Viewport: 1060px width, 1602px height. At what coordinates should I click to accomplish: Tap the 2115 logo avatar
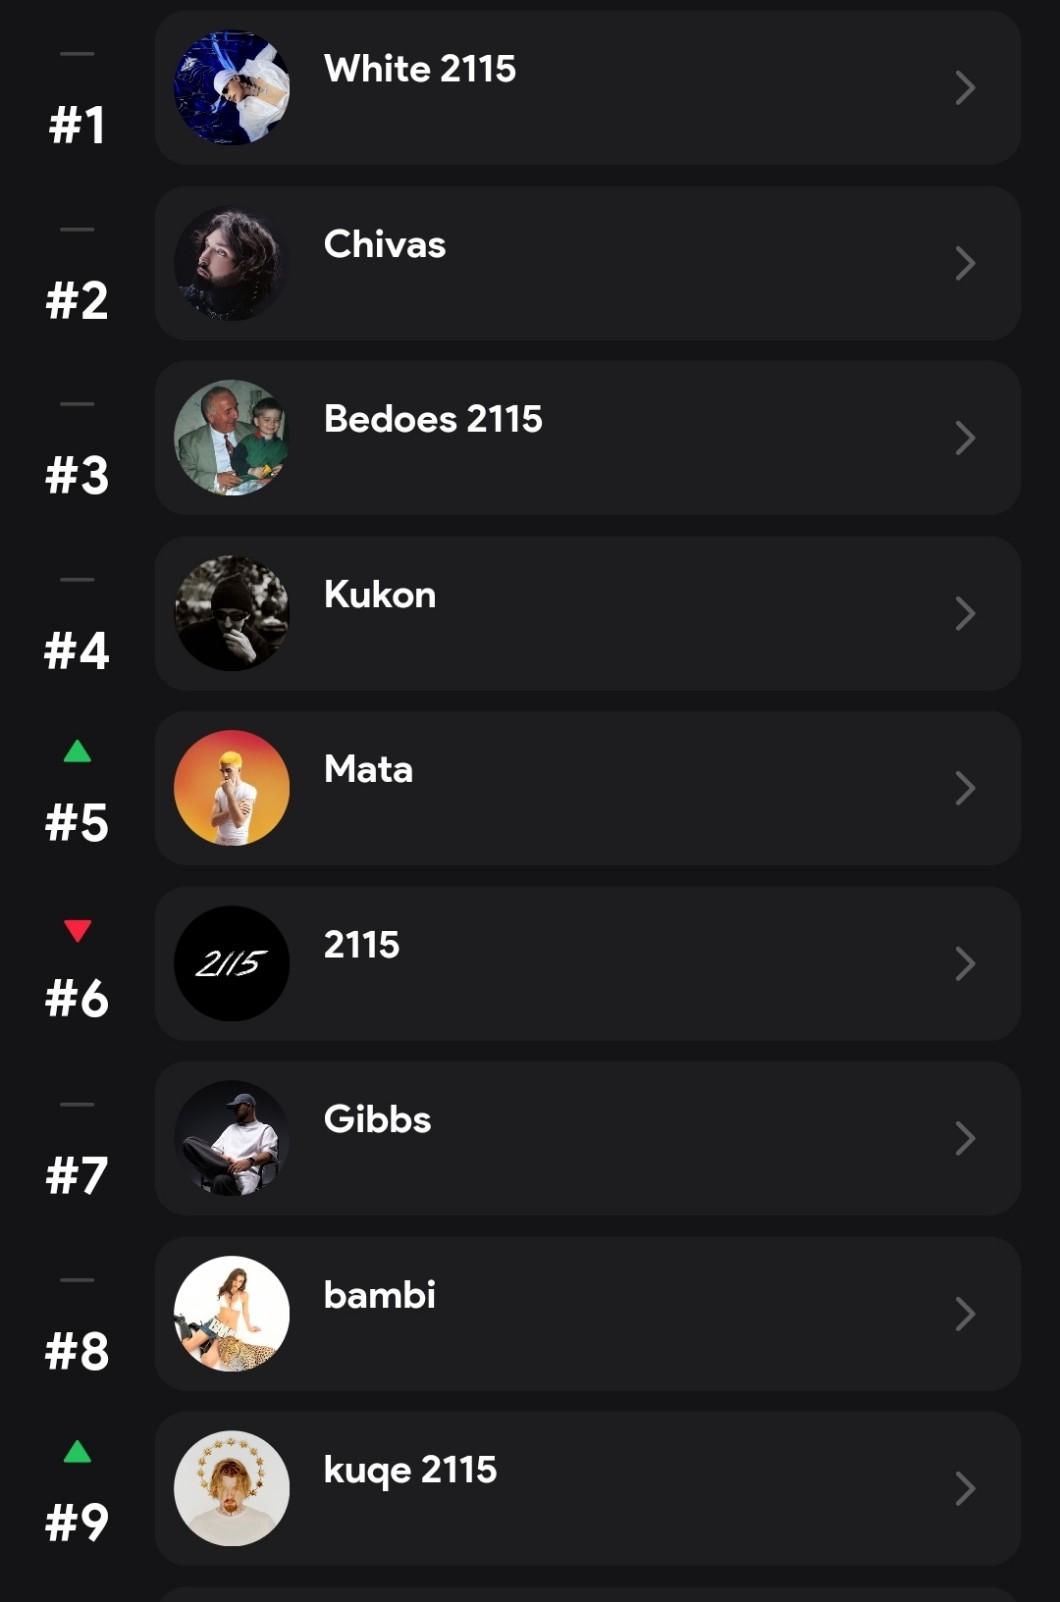point(232,963)
